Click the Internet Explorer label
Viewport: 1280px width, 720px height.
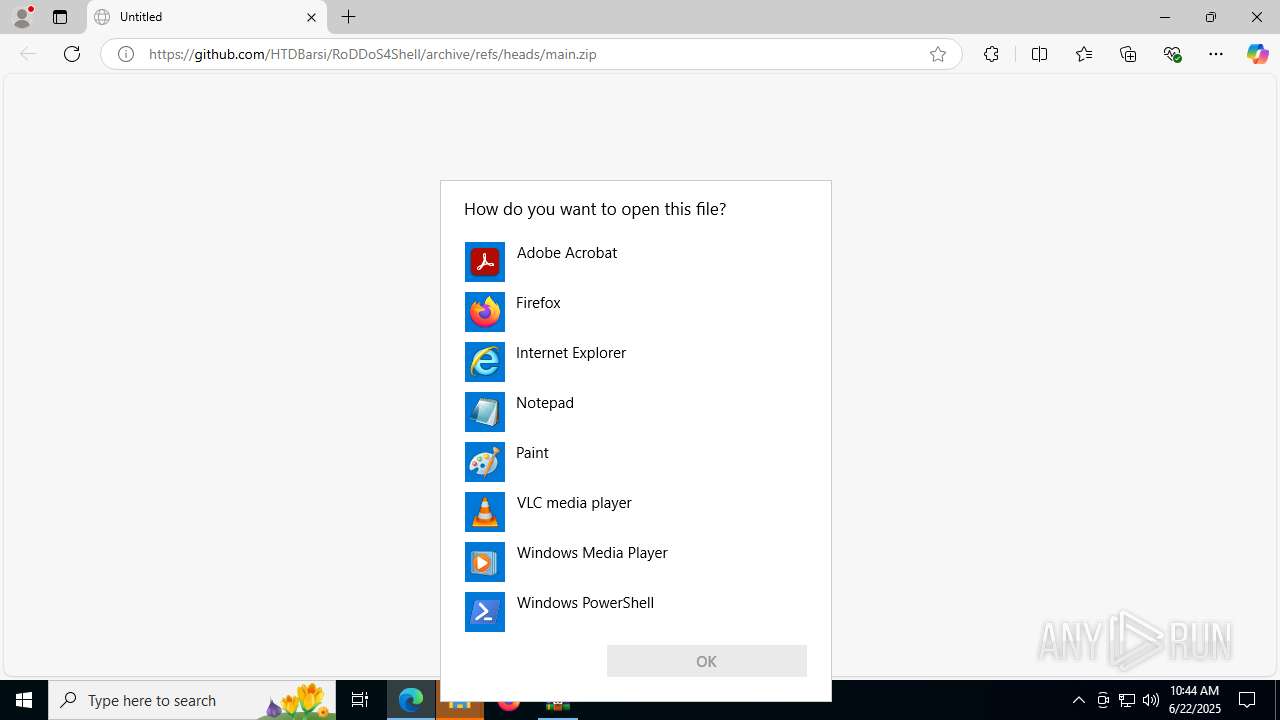pyautogui.click(x=571, y=353)
